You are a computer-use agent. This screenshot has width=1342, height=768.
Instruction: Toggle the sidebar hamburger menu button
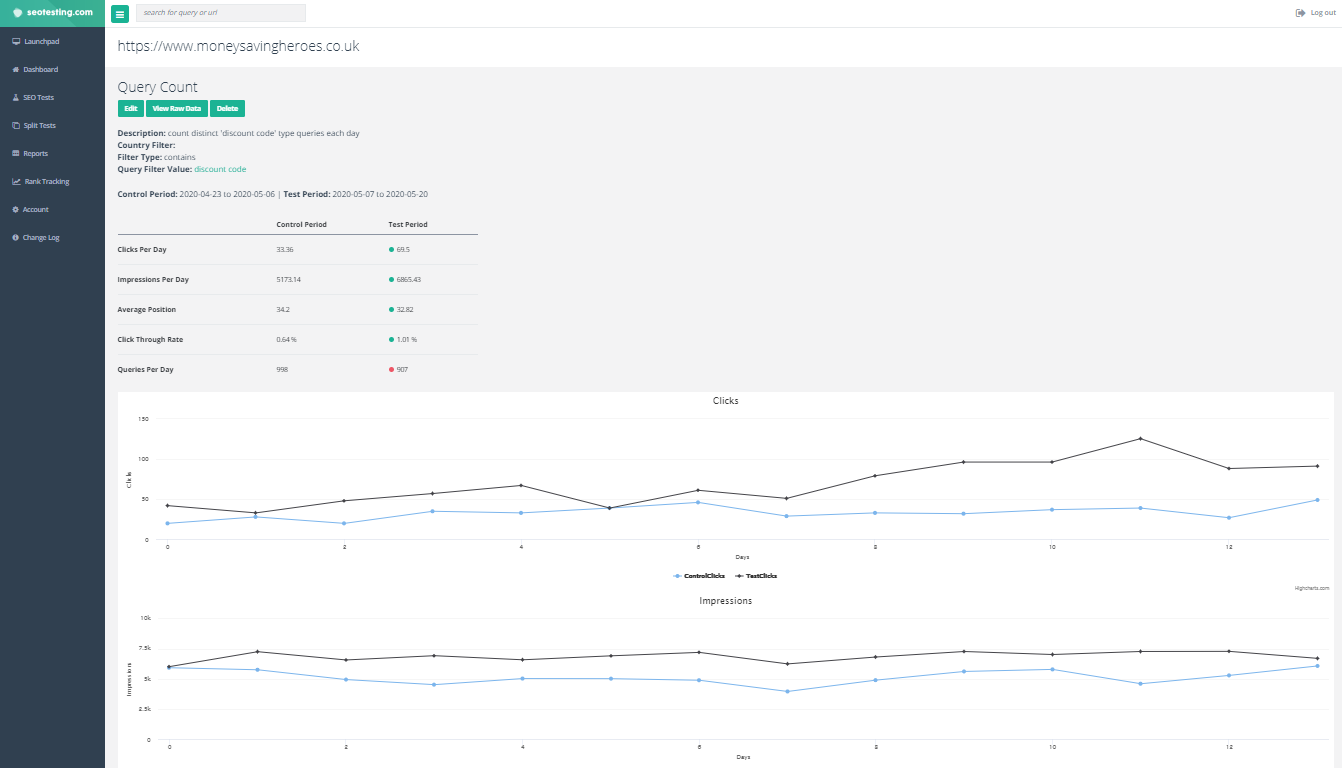(120, 14)
